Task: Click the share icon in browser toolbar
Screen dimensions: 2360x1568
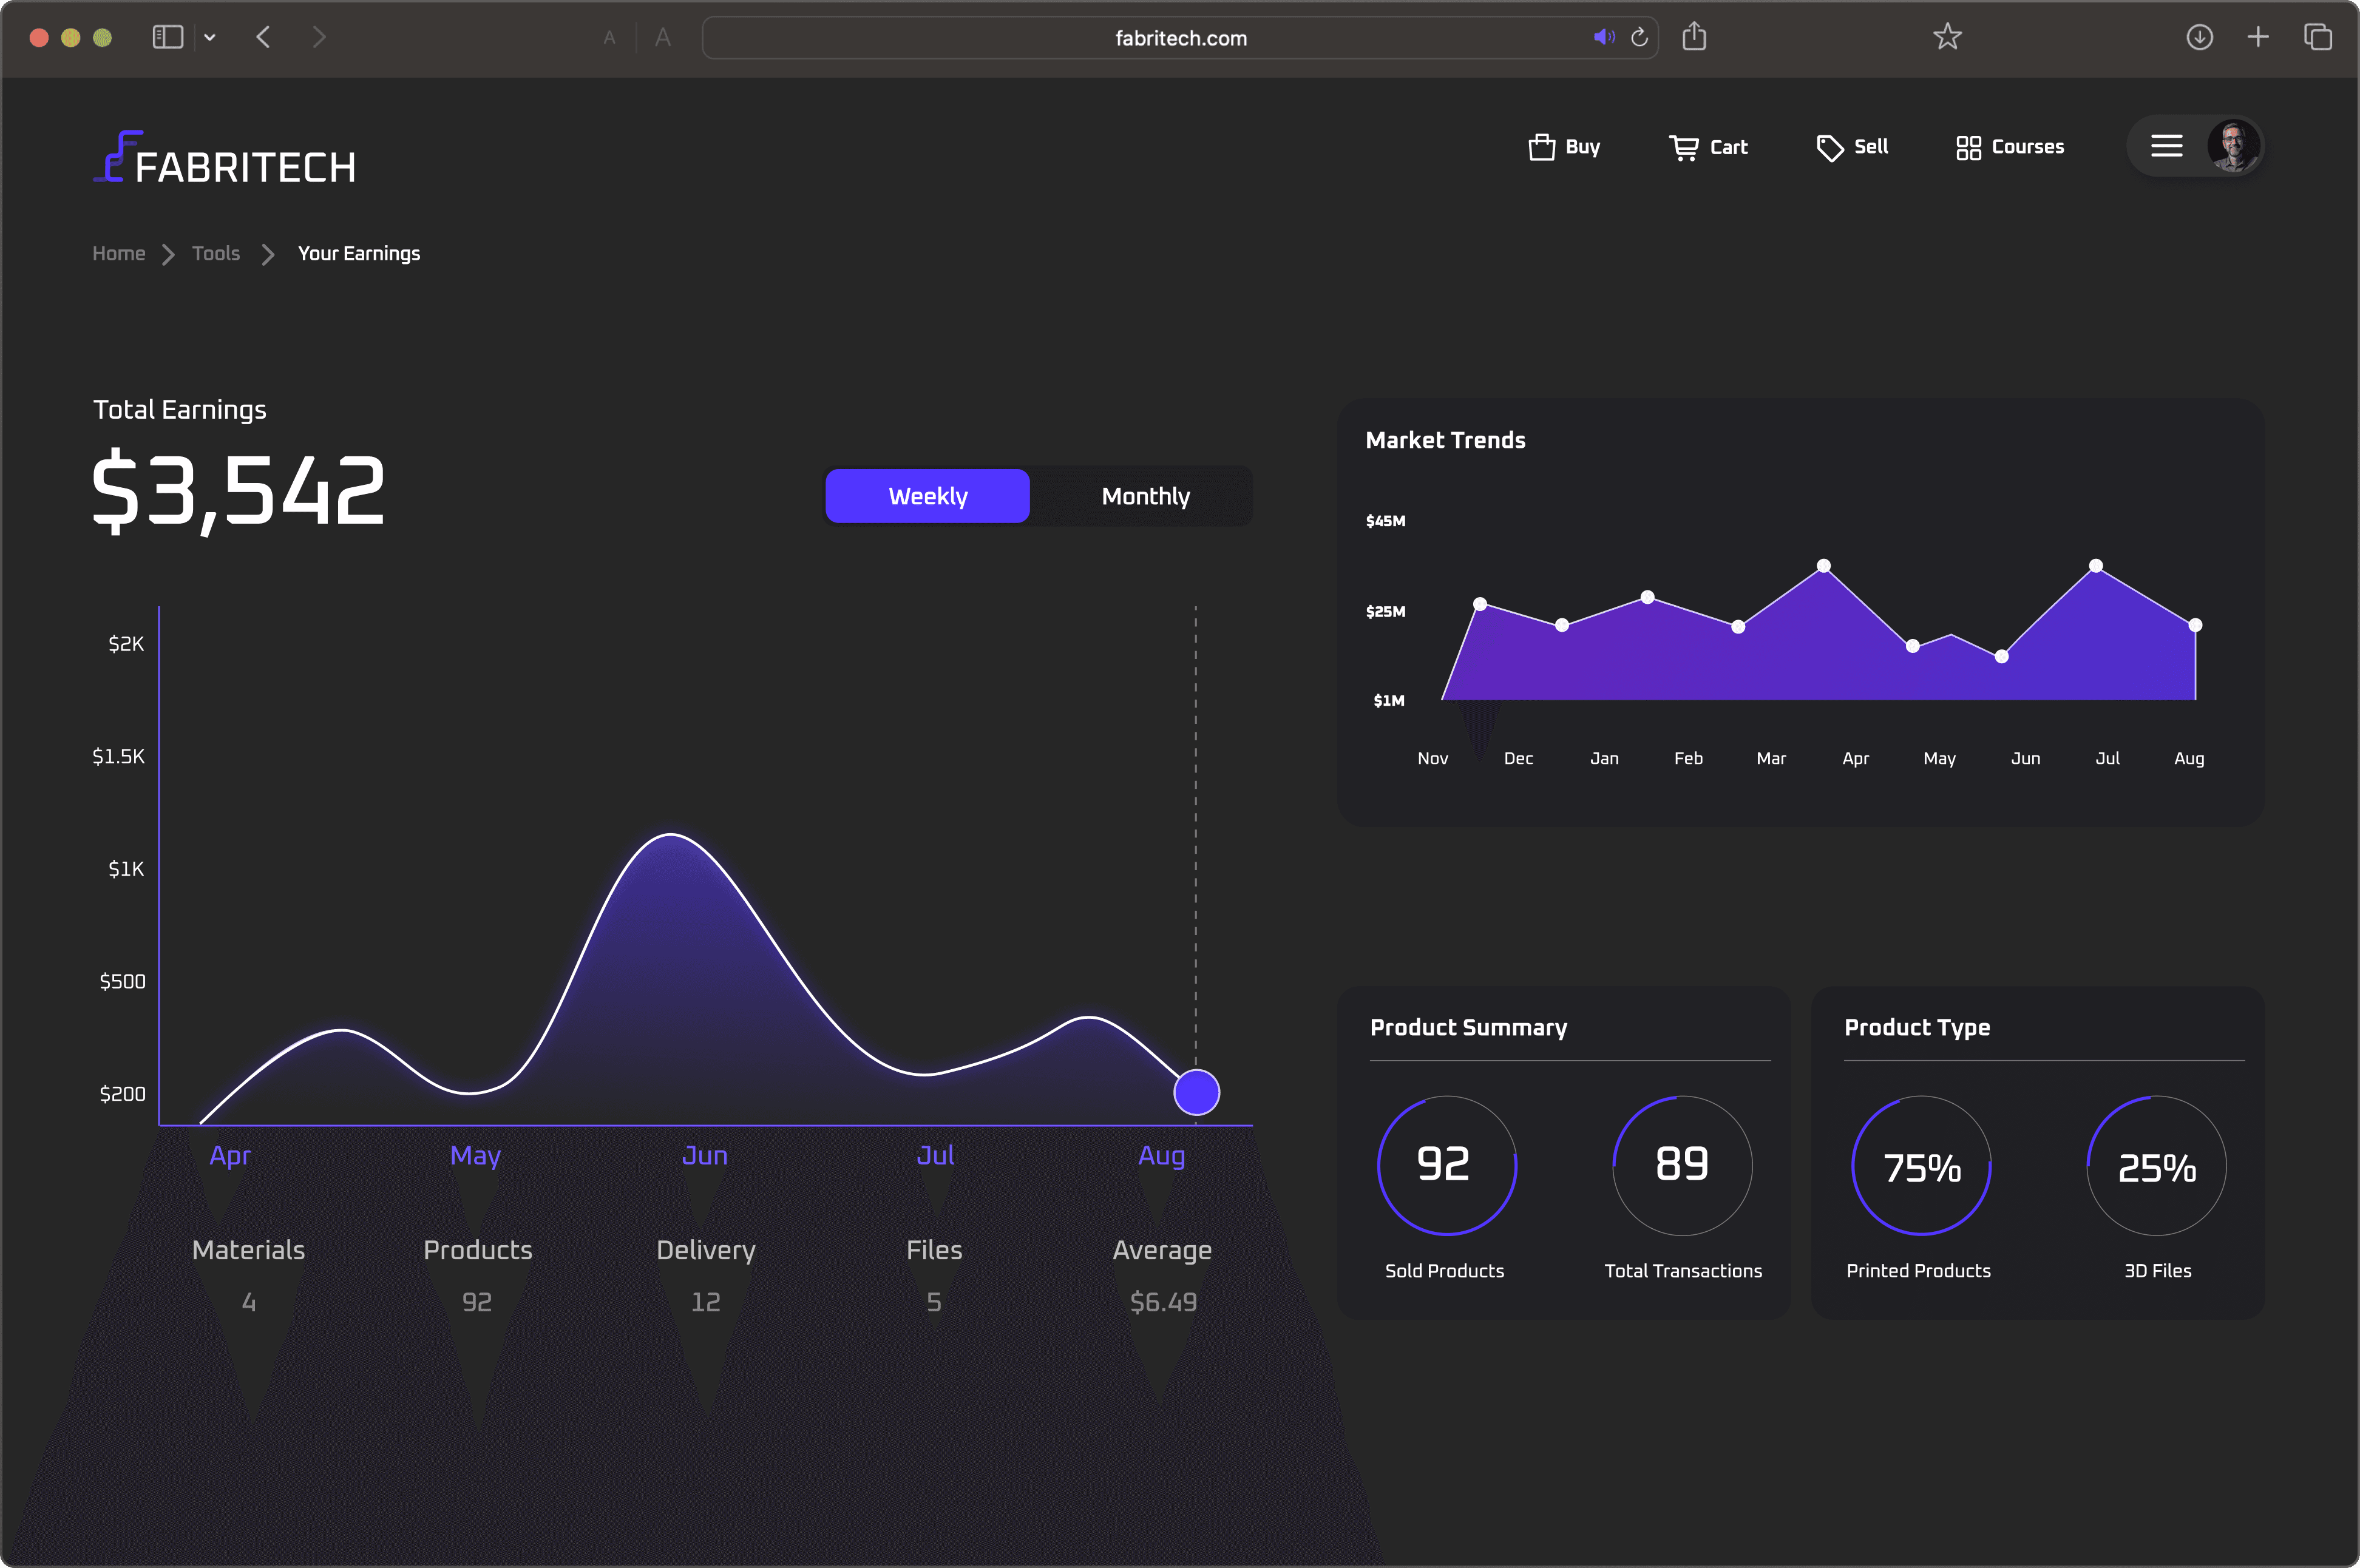Action: 1694,38
